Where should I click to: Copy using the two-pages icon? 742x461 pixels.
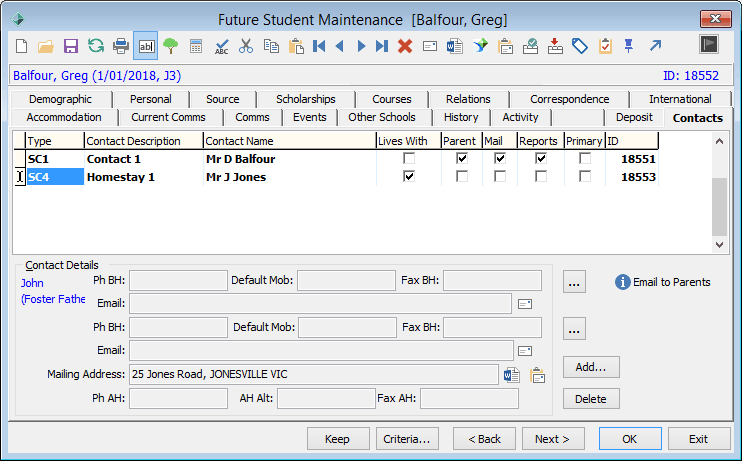(x=271, y=46)
